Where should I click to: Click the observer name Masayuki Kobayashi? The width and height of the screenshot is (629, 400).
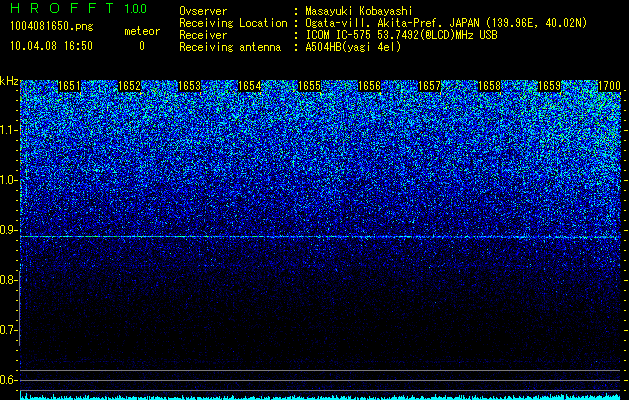(359, 11)
